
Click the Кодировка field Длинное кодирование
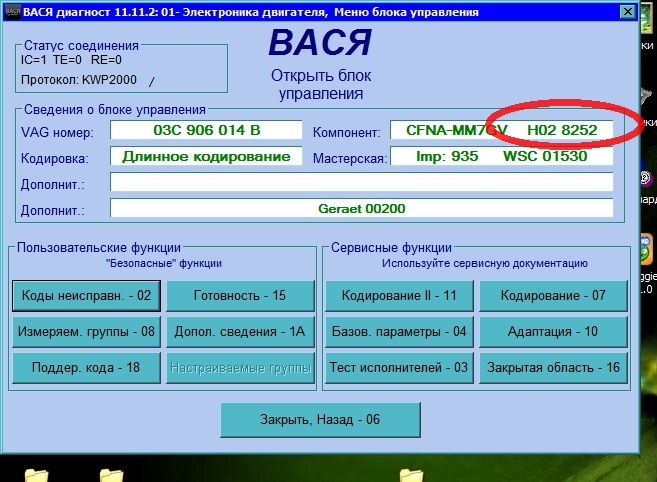point(206,157)
